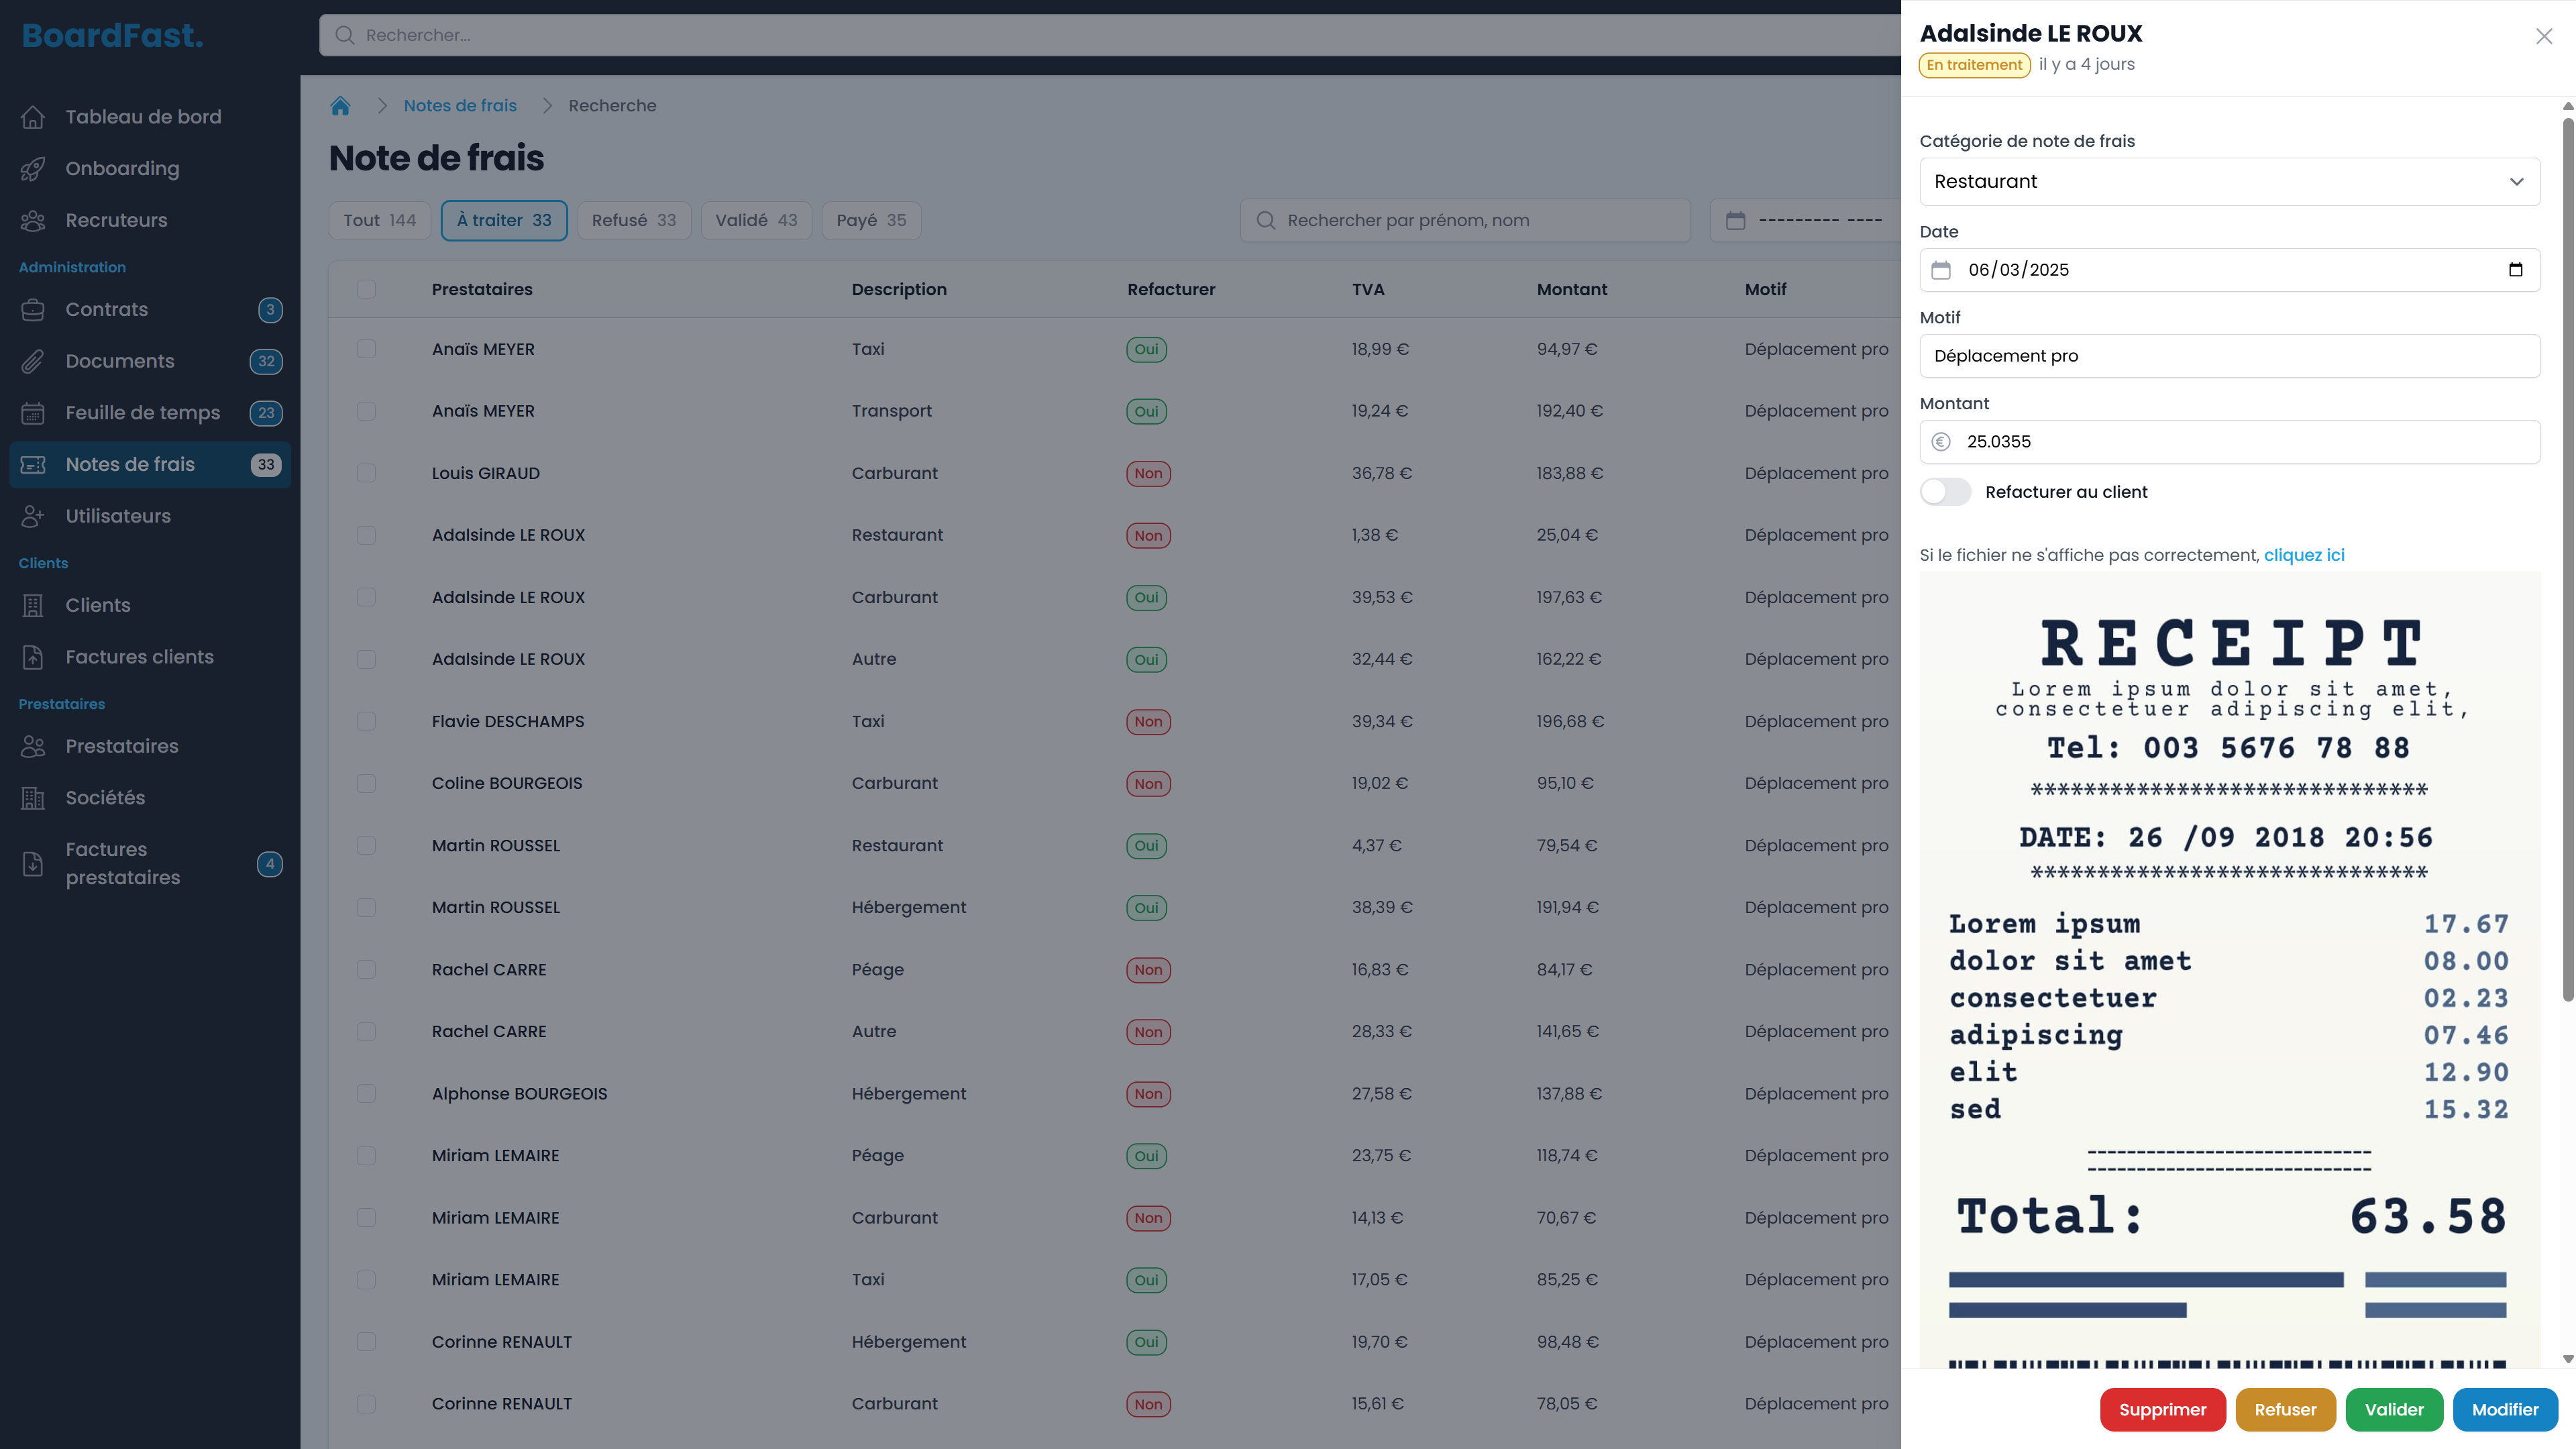Follow the cliquez ici link
Viewport: 2576px width, 1449px height.
point(2303,555)
